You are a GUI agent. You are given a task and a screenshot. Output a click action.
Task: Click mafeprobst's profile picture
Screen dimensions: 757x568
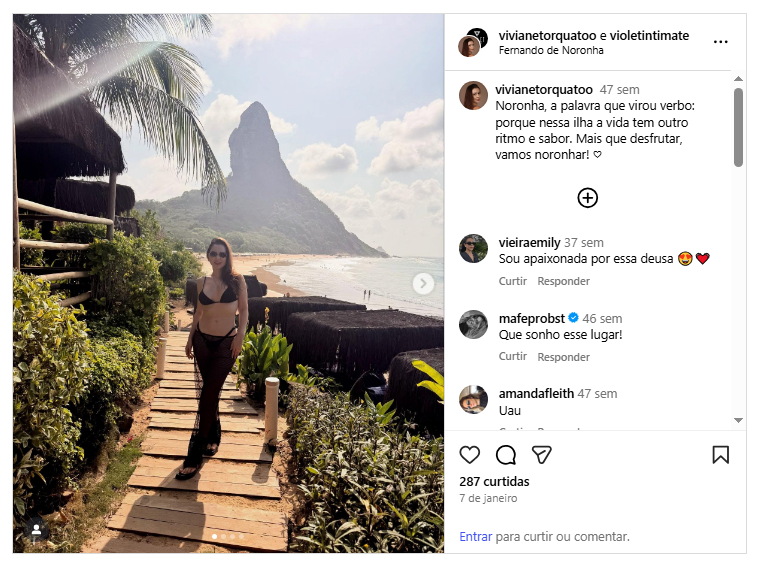coord(473,324)
